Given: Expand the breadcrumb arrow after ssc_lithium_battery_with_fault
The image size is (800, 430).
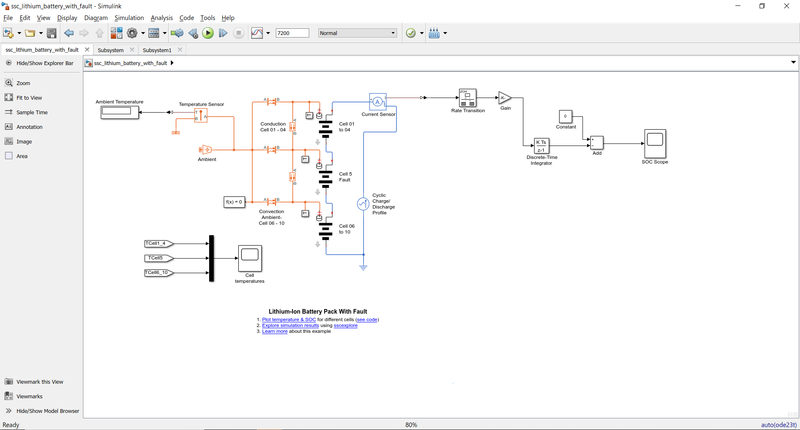Looking at the screenshot, I should click(172, 63).
